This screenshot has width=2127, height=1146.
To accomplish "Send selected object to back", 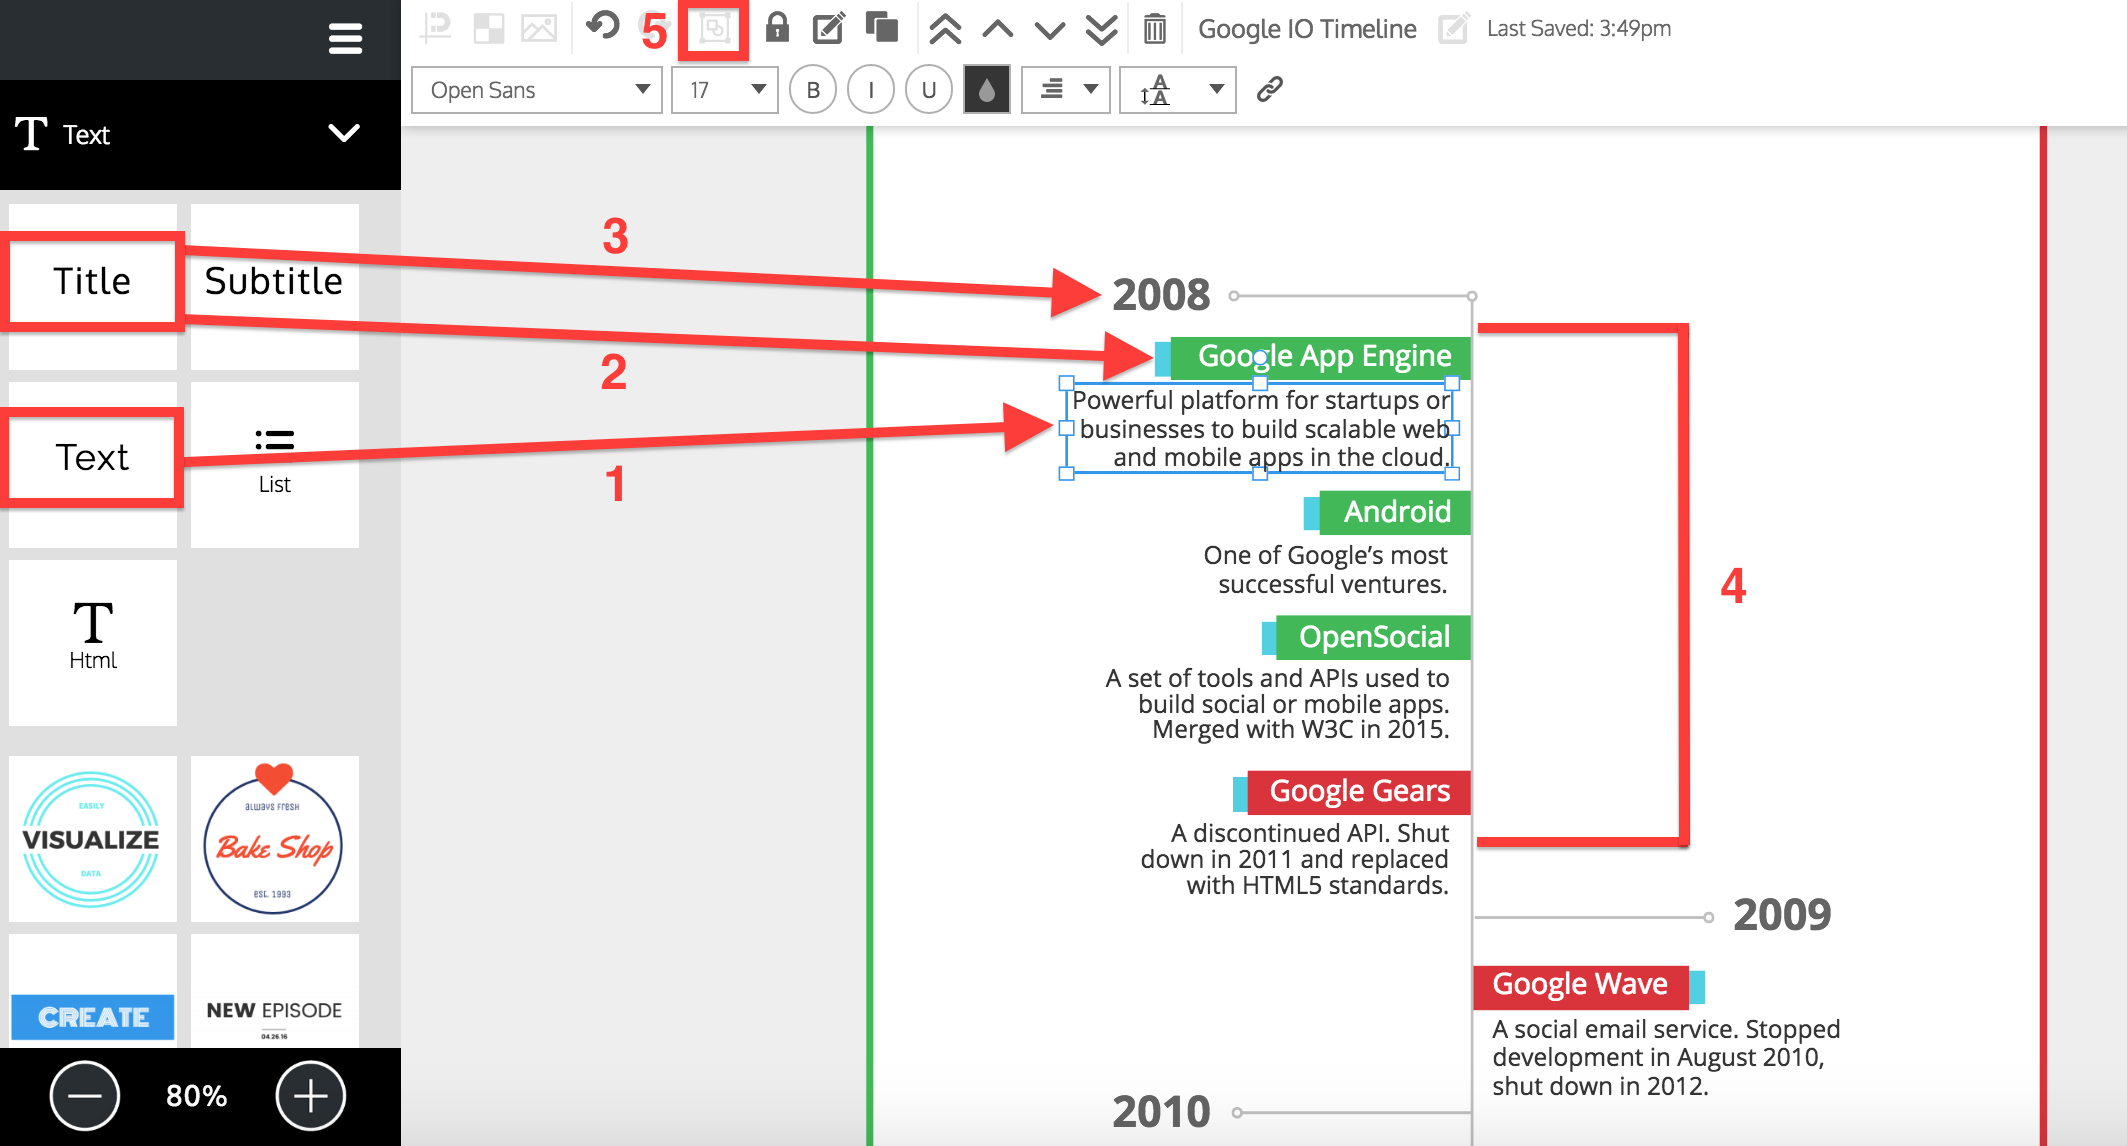I will click(x=1101, y=29).
